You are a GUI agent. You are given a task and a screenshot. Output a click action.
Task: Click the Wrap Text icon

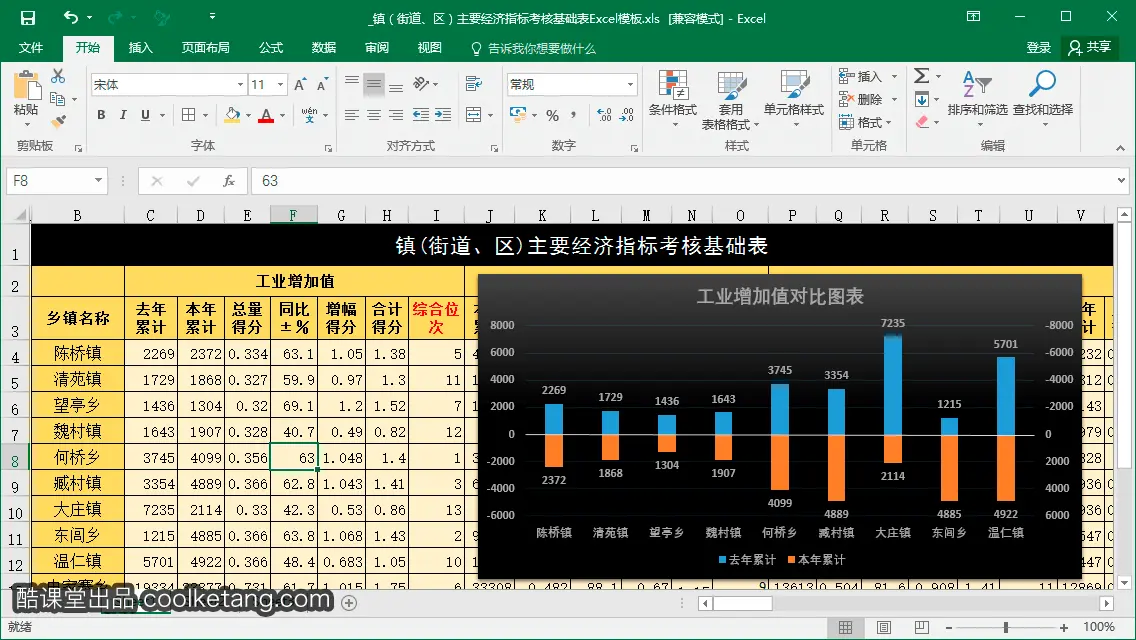click(x=474, y=84)
